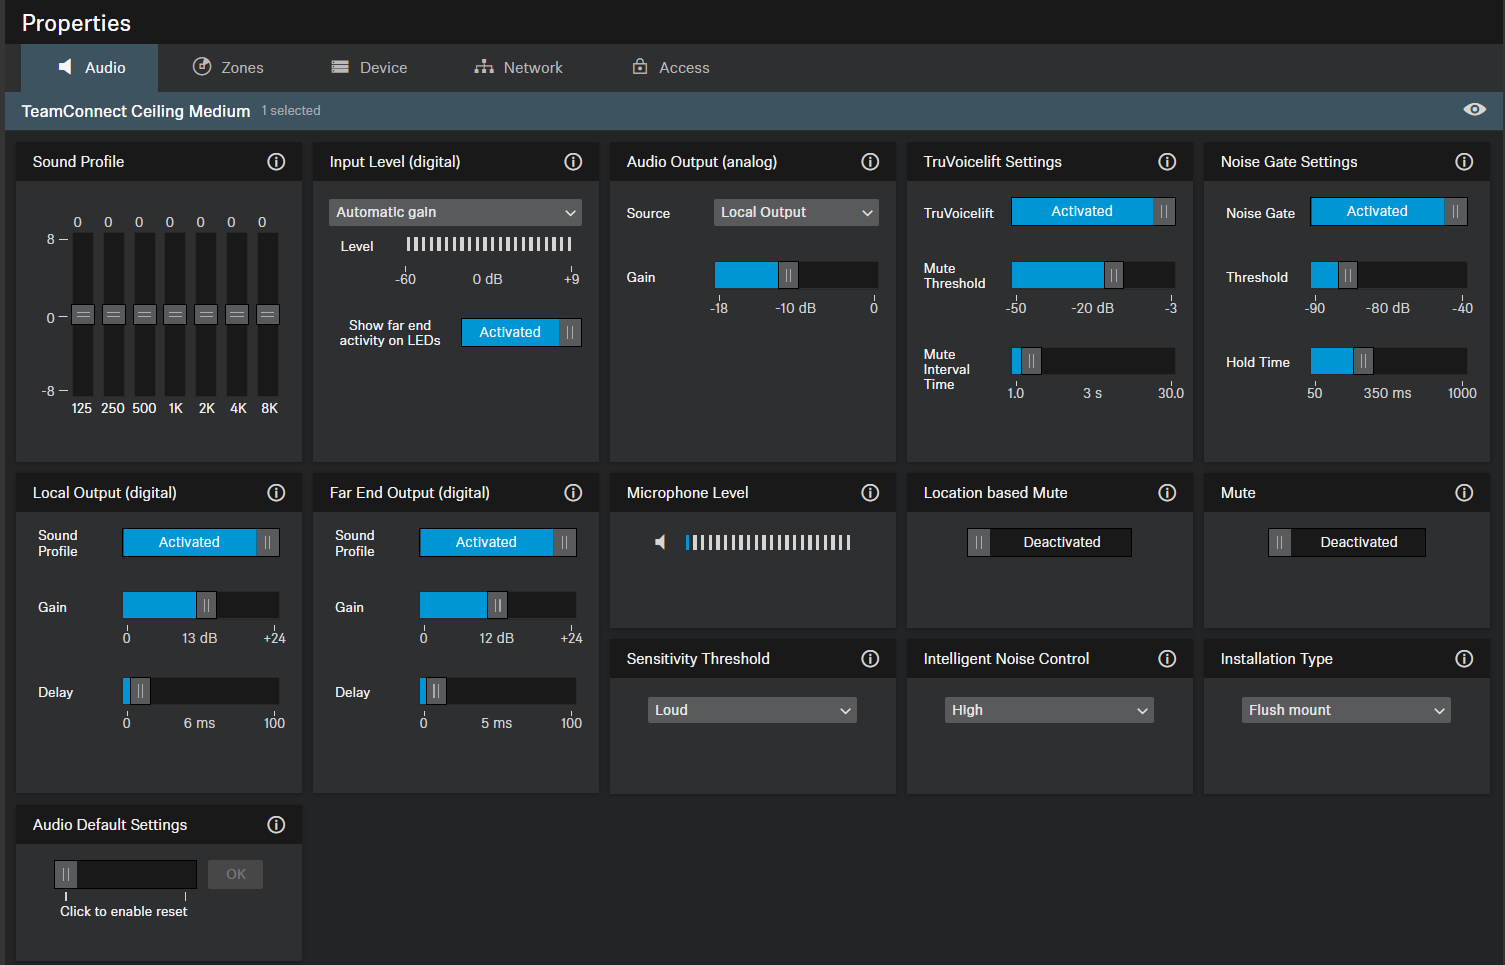
Task: Click the Noise Gate Settings info icon
Action: [1464, 162]
